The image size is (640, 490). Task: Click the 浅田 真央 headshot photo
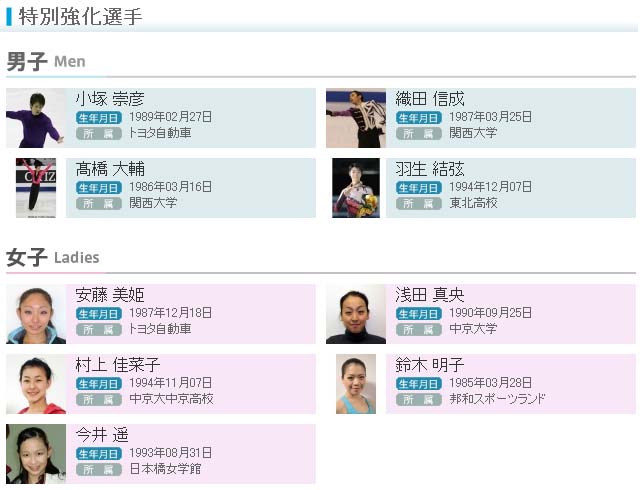click(x=355, y=314)
